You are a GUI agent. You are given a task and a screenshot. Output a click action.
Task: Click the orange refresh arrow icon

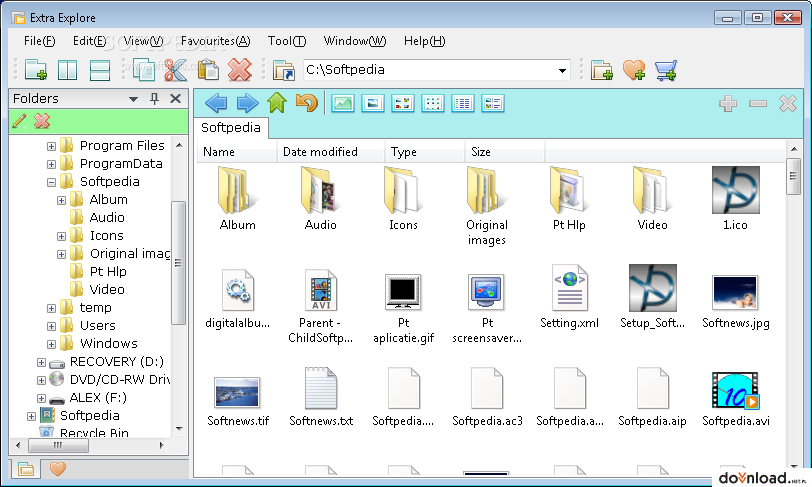[x=307, y=103]
